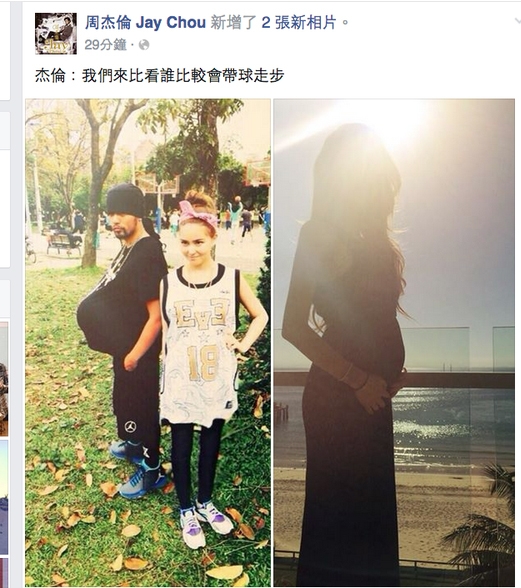Expand the post options chevron
Screen dimensions: 521x588
click(x=517, y=21)
